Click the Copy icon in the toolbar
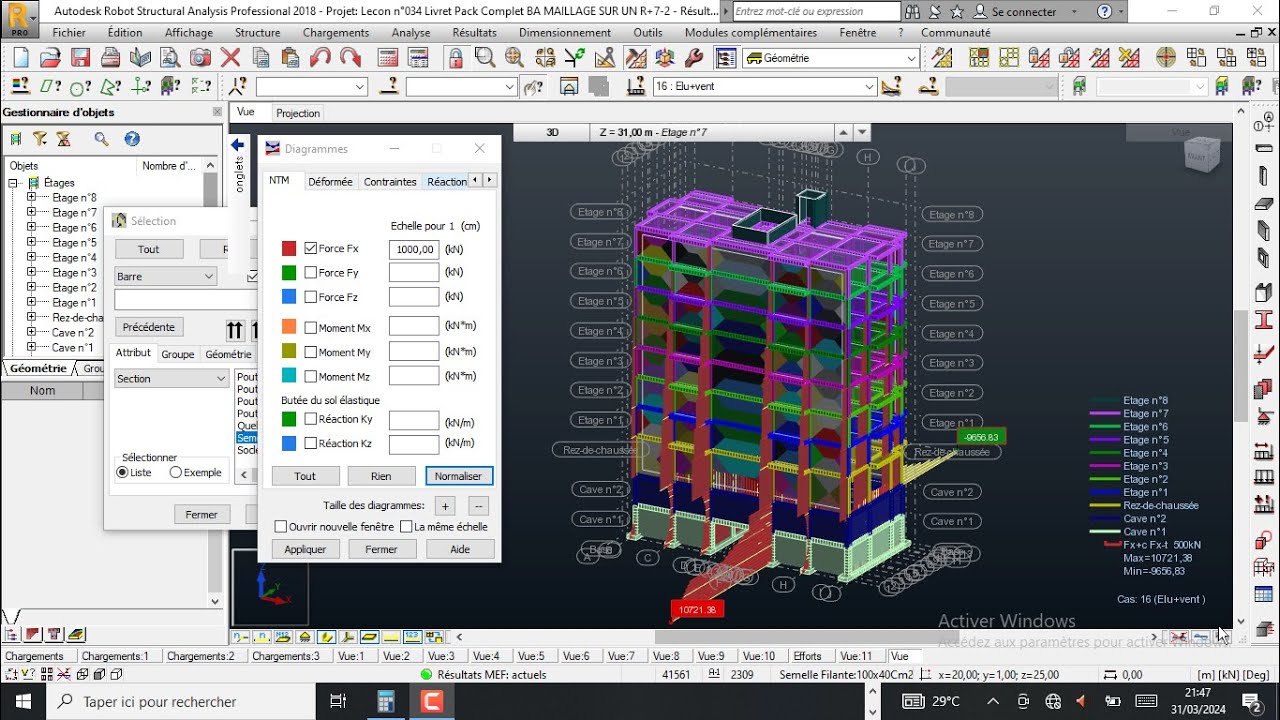This screenshot has height=720, width=1280. coord(261,58)
